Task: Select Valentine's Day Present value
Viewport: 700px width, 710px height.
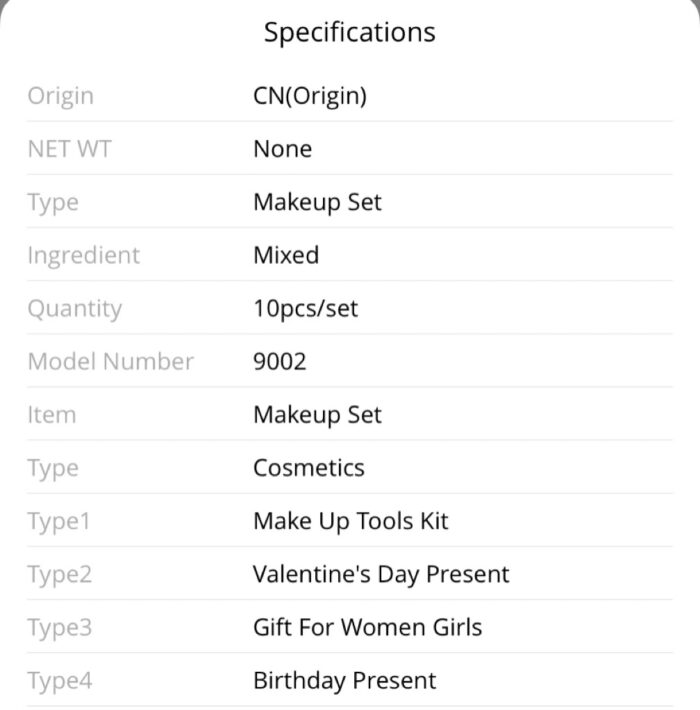Action: pyautogui.click(x=381, y=575)
